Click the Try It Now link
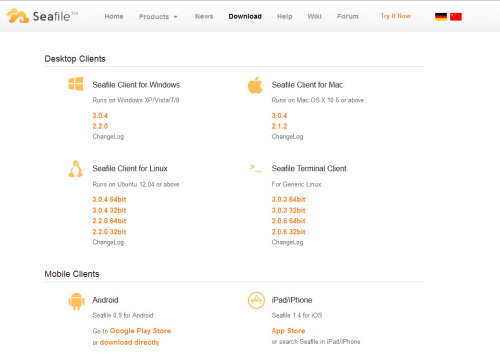Image resolution: width=500 pixels, height=362 pixels. pyautogui.click(x=396, y=16)
